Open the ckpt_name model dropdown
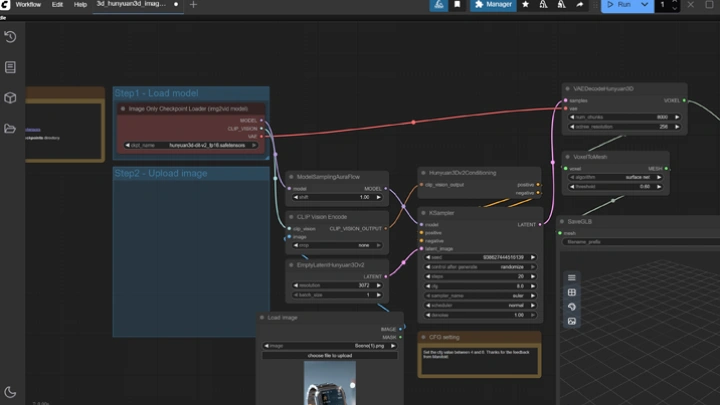Image resolution: width=720 pixels, height=405 pixels. [x=191, y=145]
